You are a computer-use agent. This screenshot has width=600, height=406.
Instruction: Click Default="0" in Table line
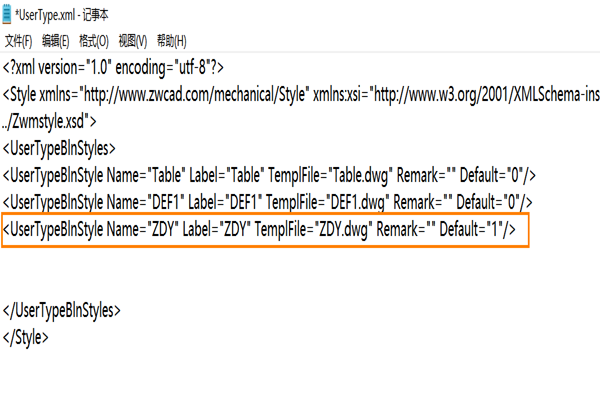pos(491,176)
